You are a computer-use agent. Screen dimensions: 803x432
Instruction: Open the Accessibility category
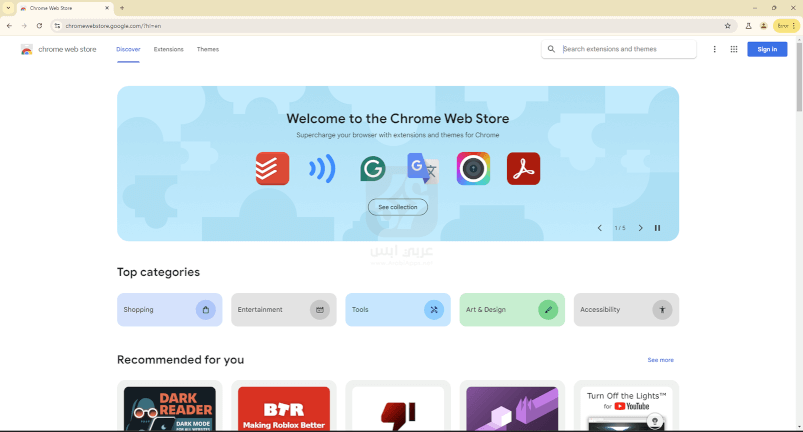pyautogui.click(x=626, y=310)
